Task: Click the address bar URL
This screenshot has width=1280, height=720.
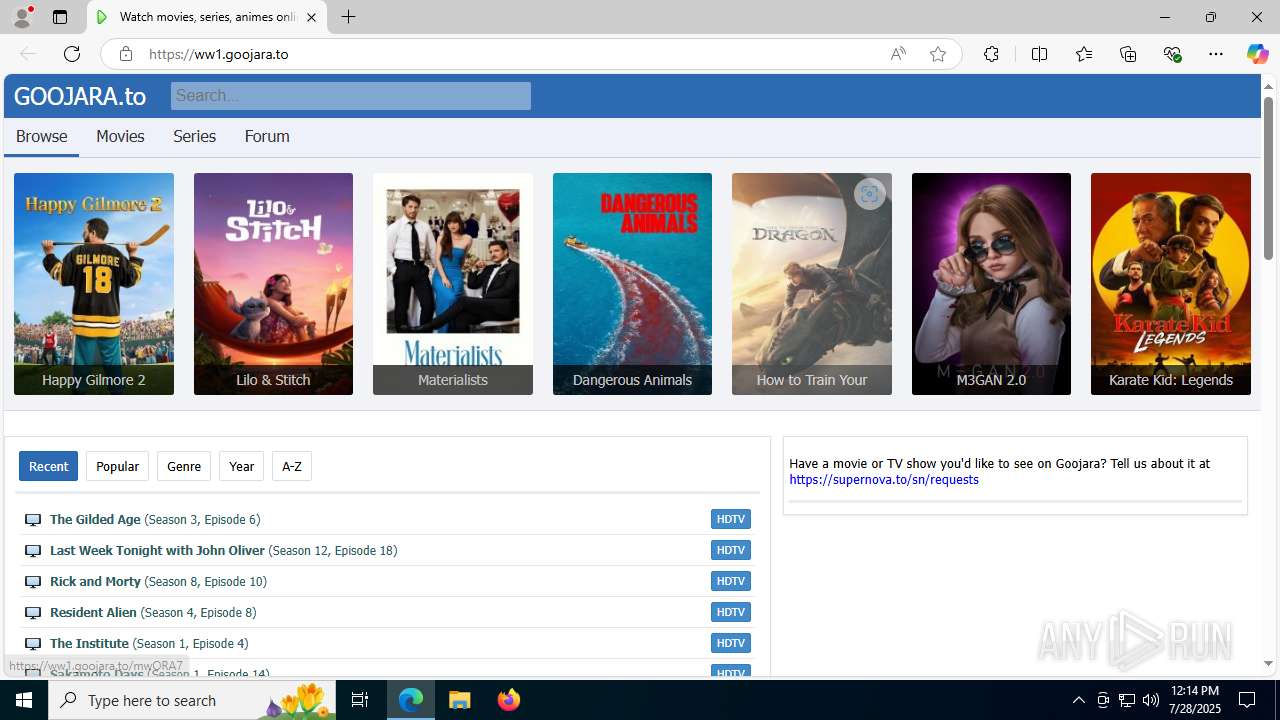Action: (x=219, y=54)
